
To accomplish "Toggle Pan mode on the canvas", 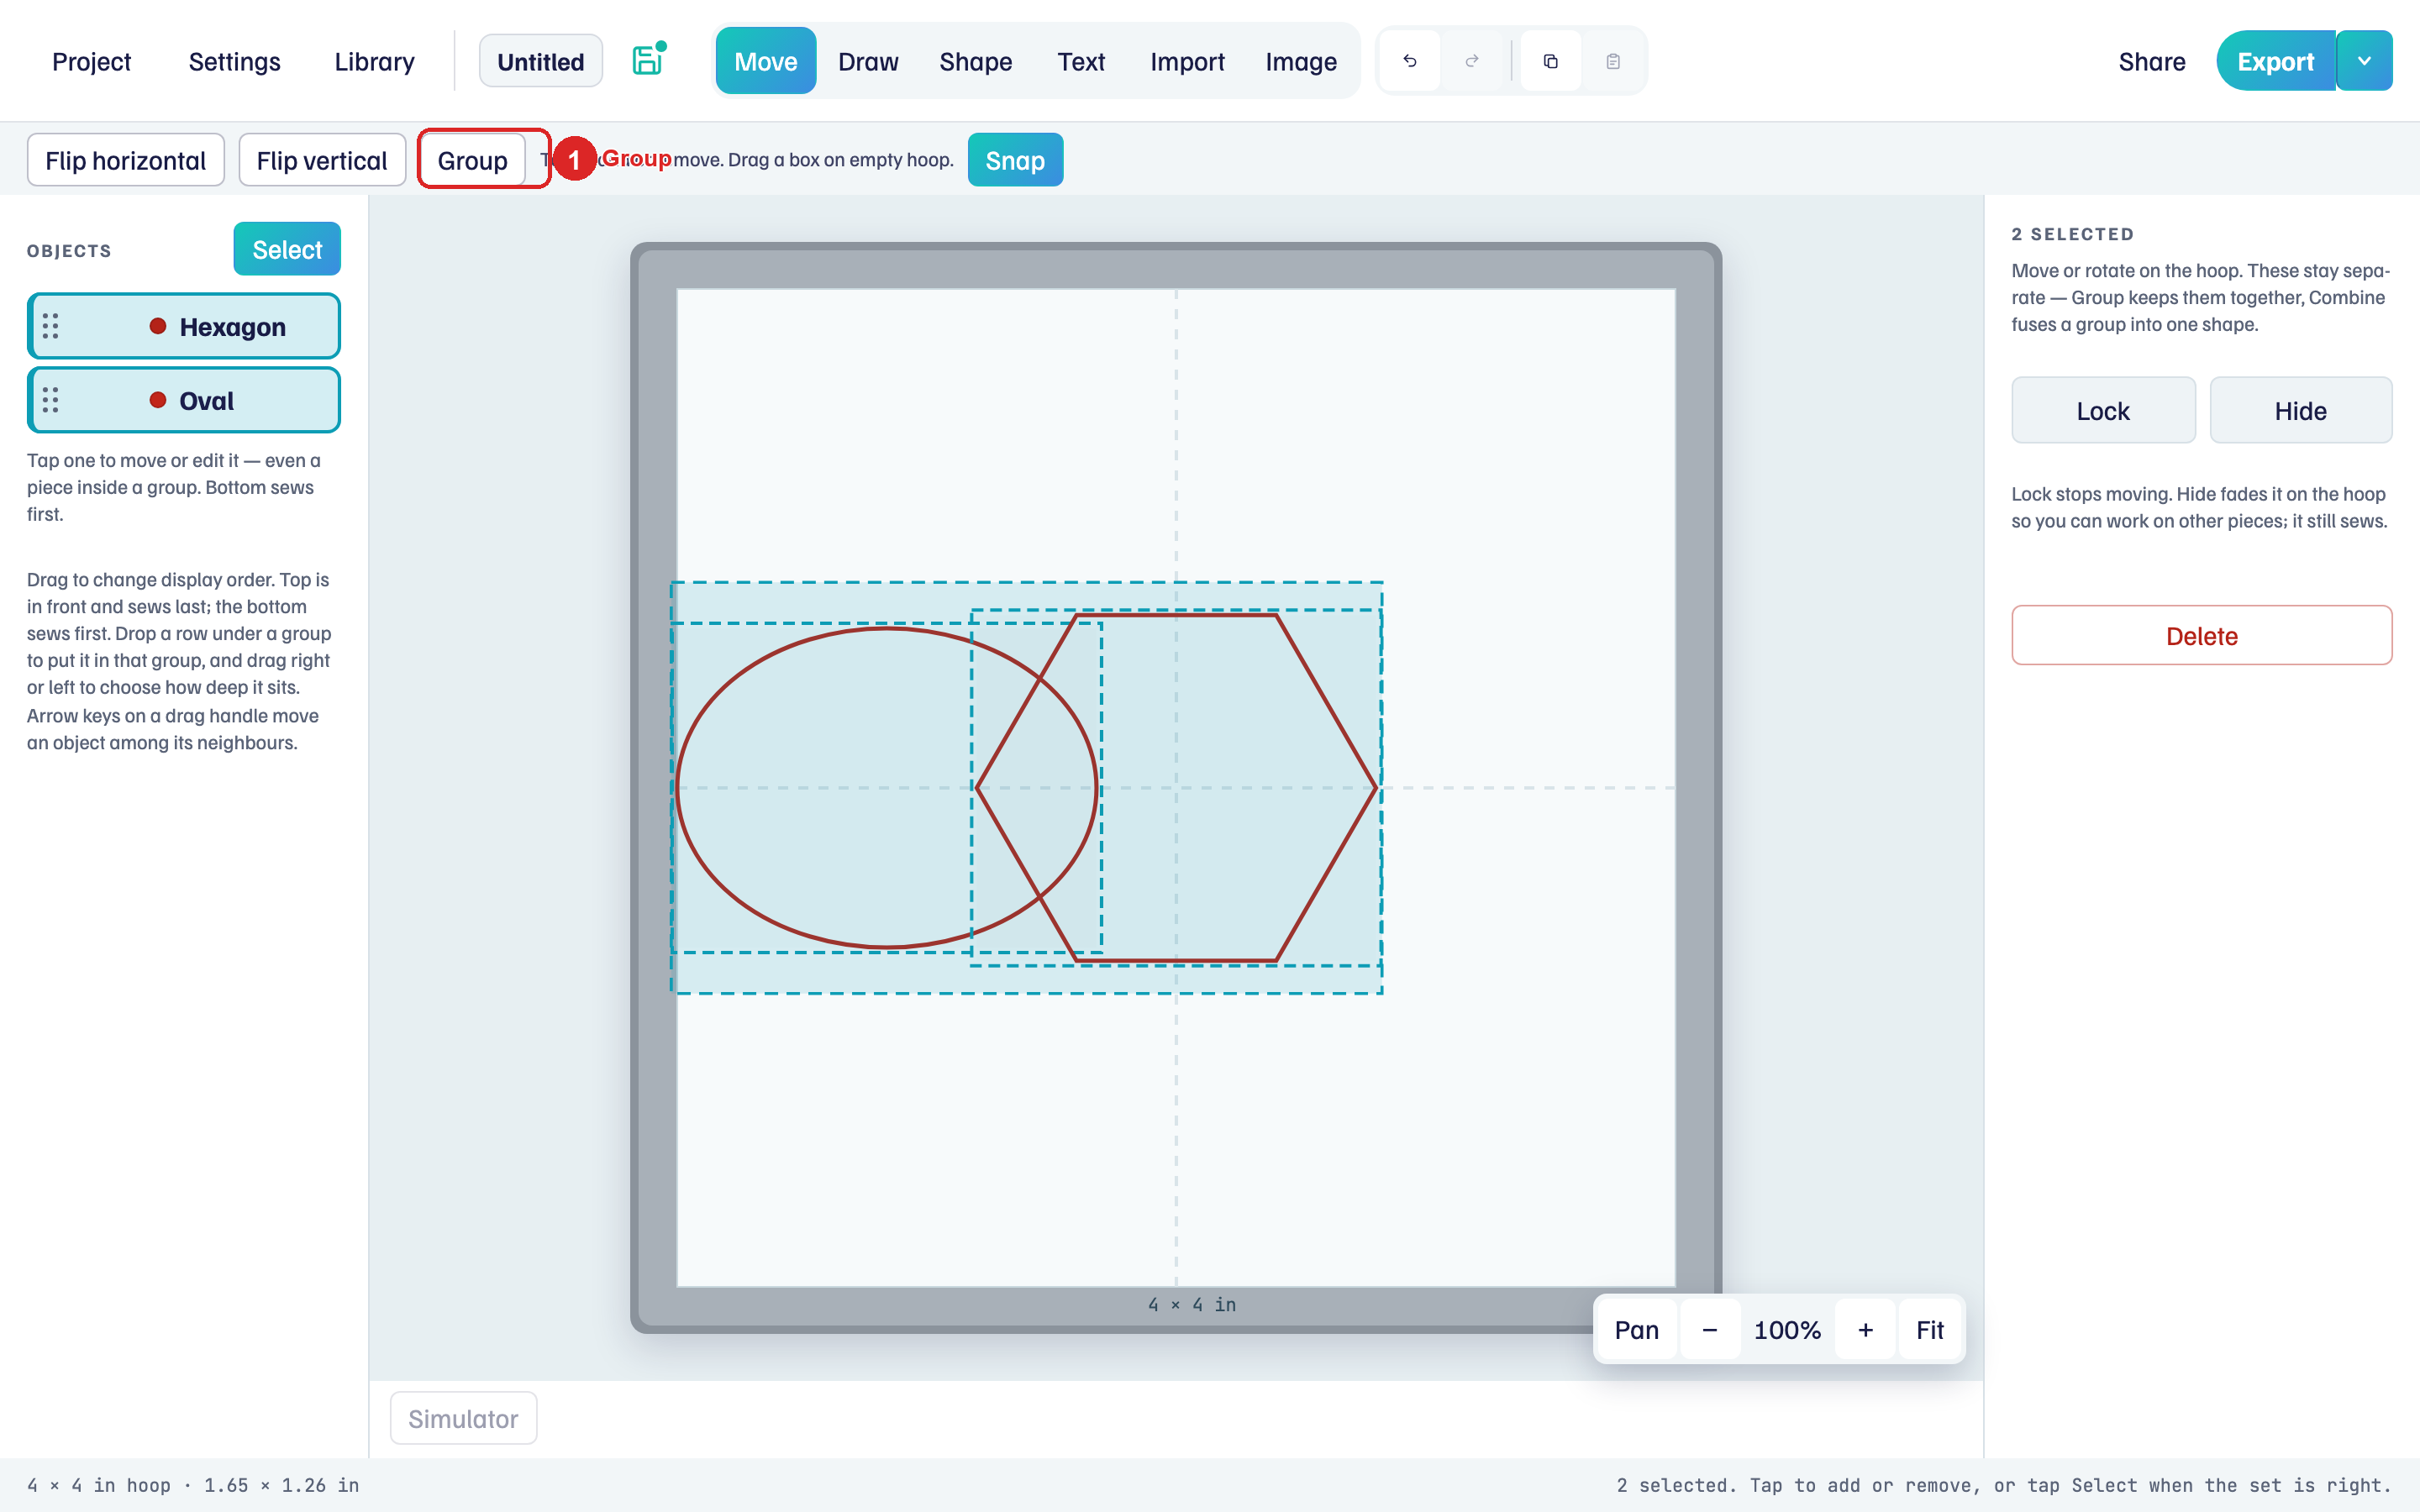I will (x=1637, y=1329).
